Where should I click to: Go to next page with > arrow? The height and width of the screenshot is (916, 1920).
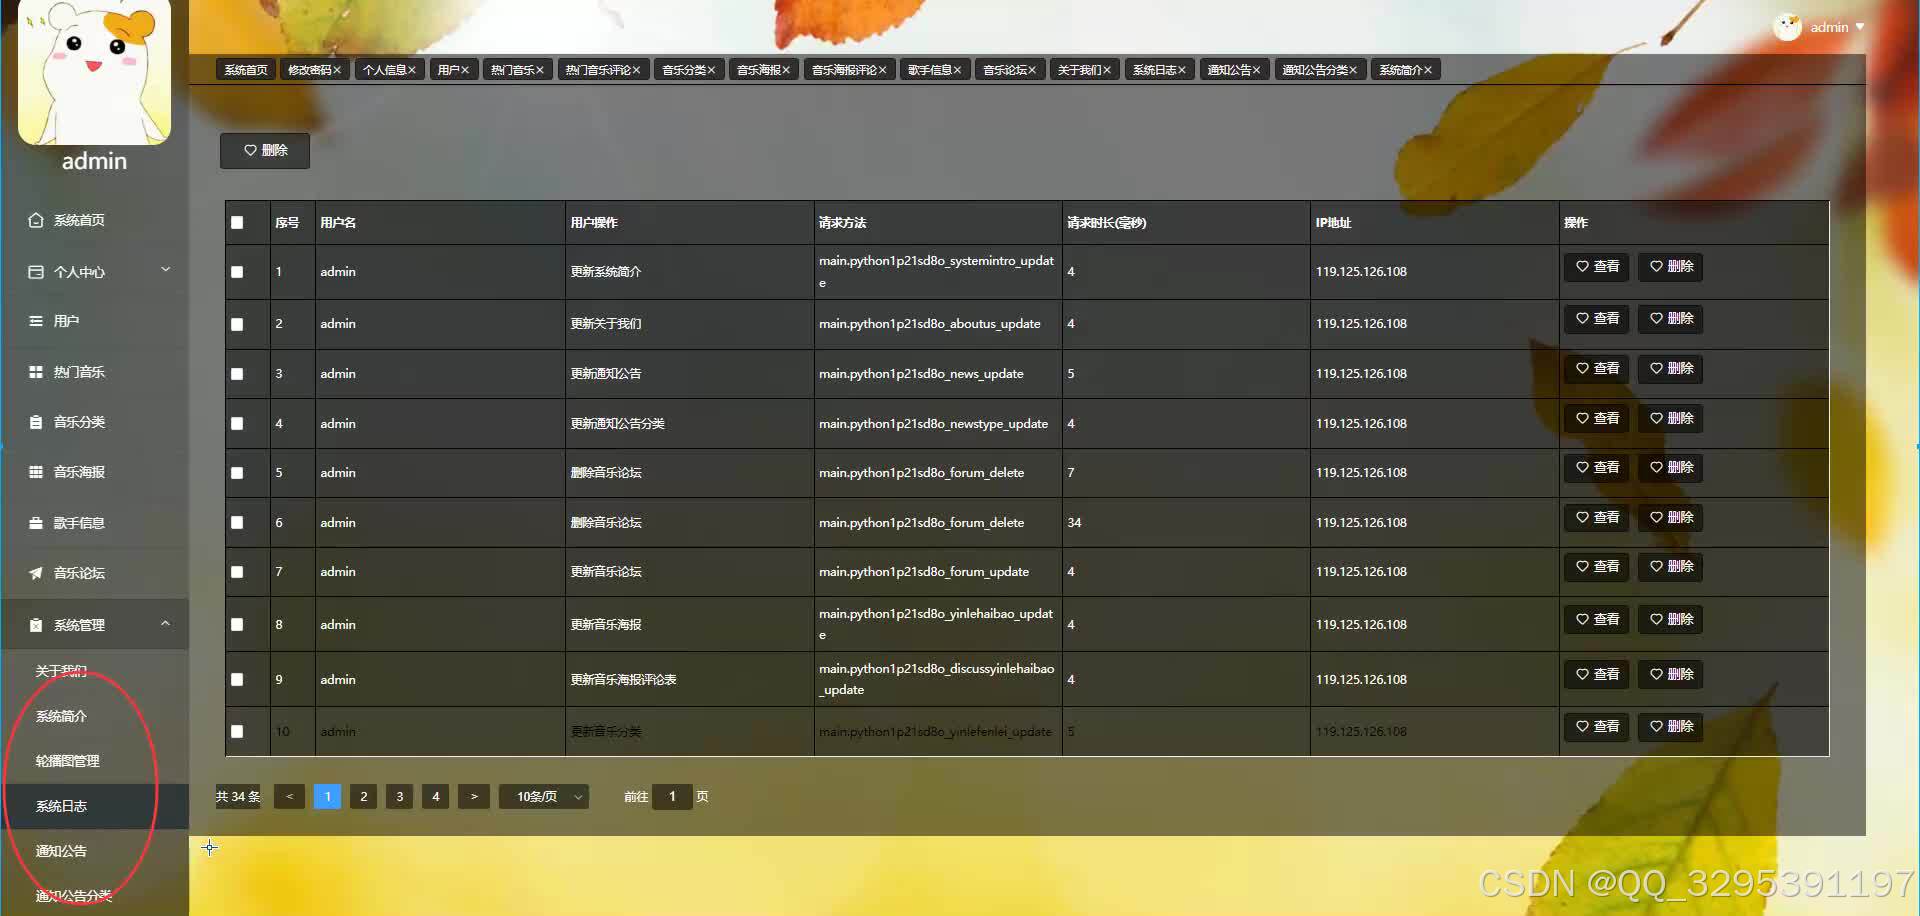tap(474, 797)
